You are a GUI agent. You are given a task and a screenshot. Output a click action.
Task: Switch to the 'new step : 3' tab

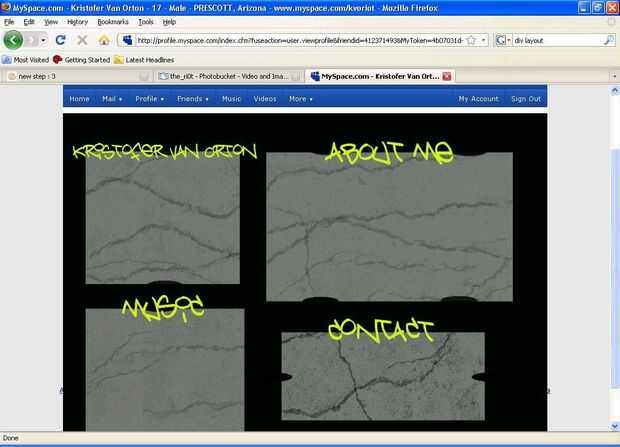pos(78,76)
